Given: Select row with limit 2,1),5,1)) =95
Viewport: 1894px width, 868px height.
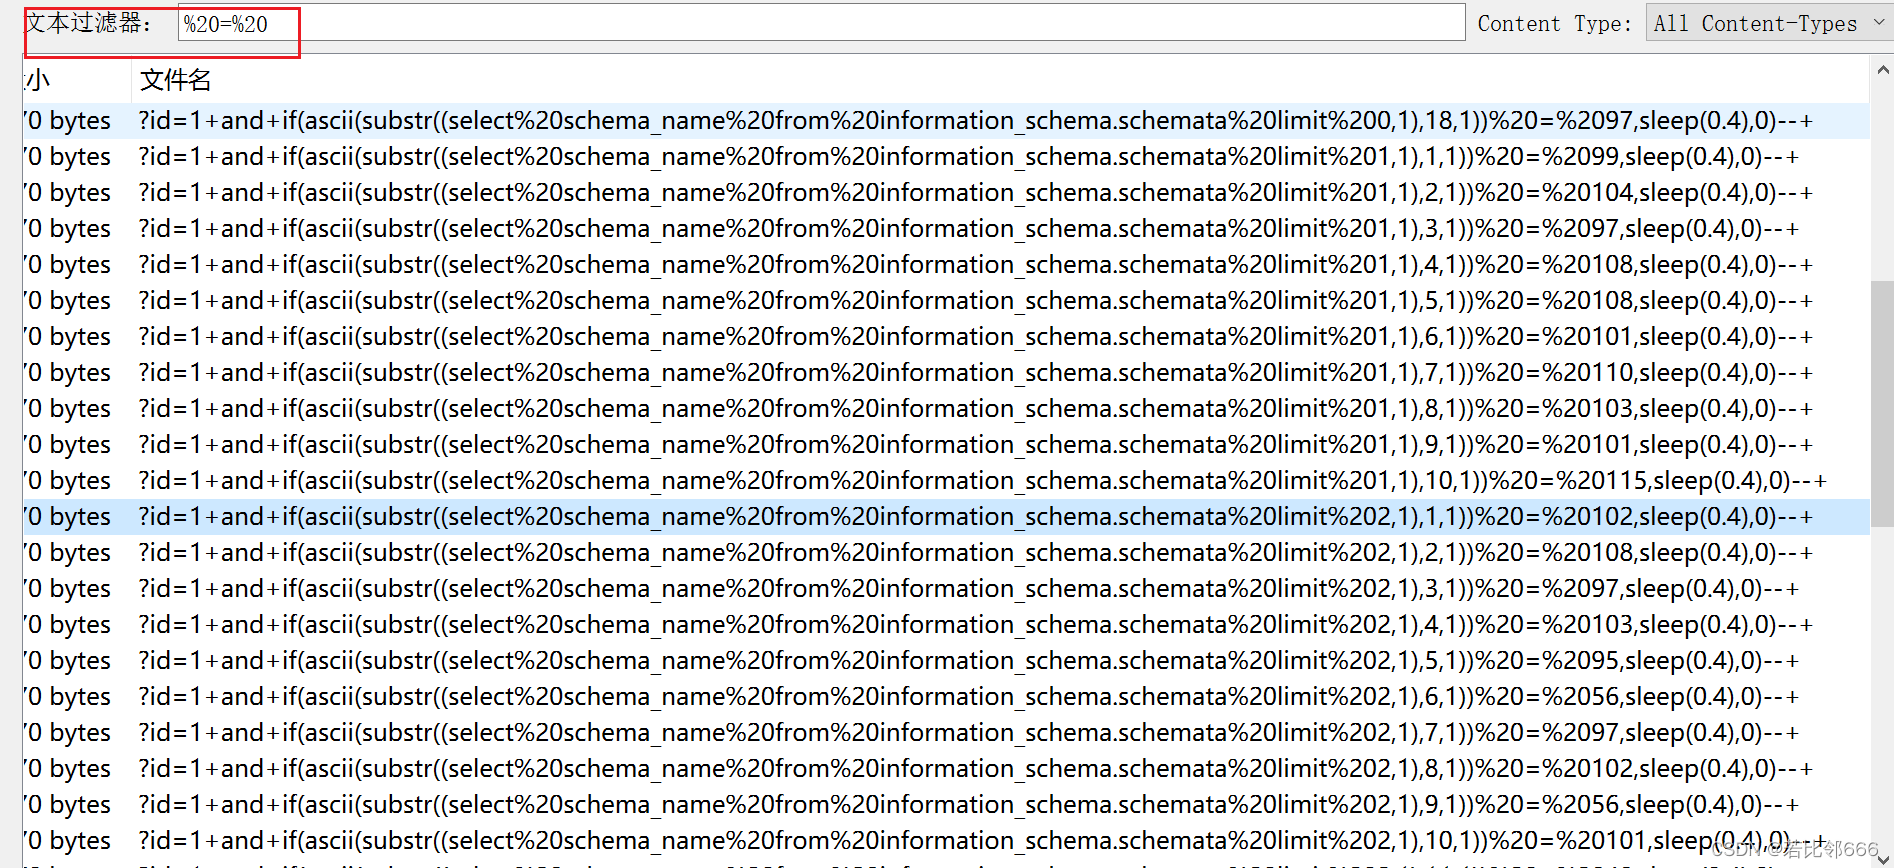Looking at the screenshot, I should pyautogui.click(x=946, y=661).
